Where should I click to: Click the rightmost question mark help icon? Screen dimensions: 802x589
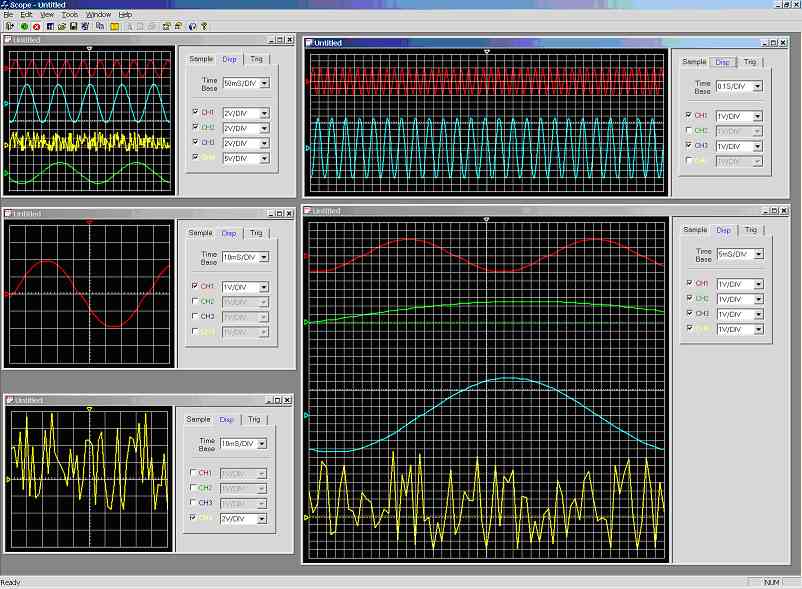[x=204, y=26]
